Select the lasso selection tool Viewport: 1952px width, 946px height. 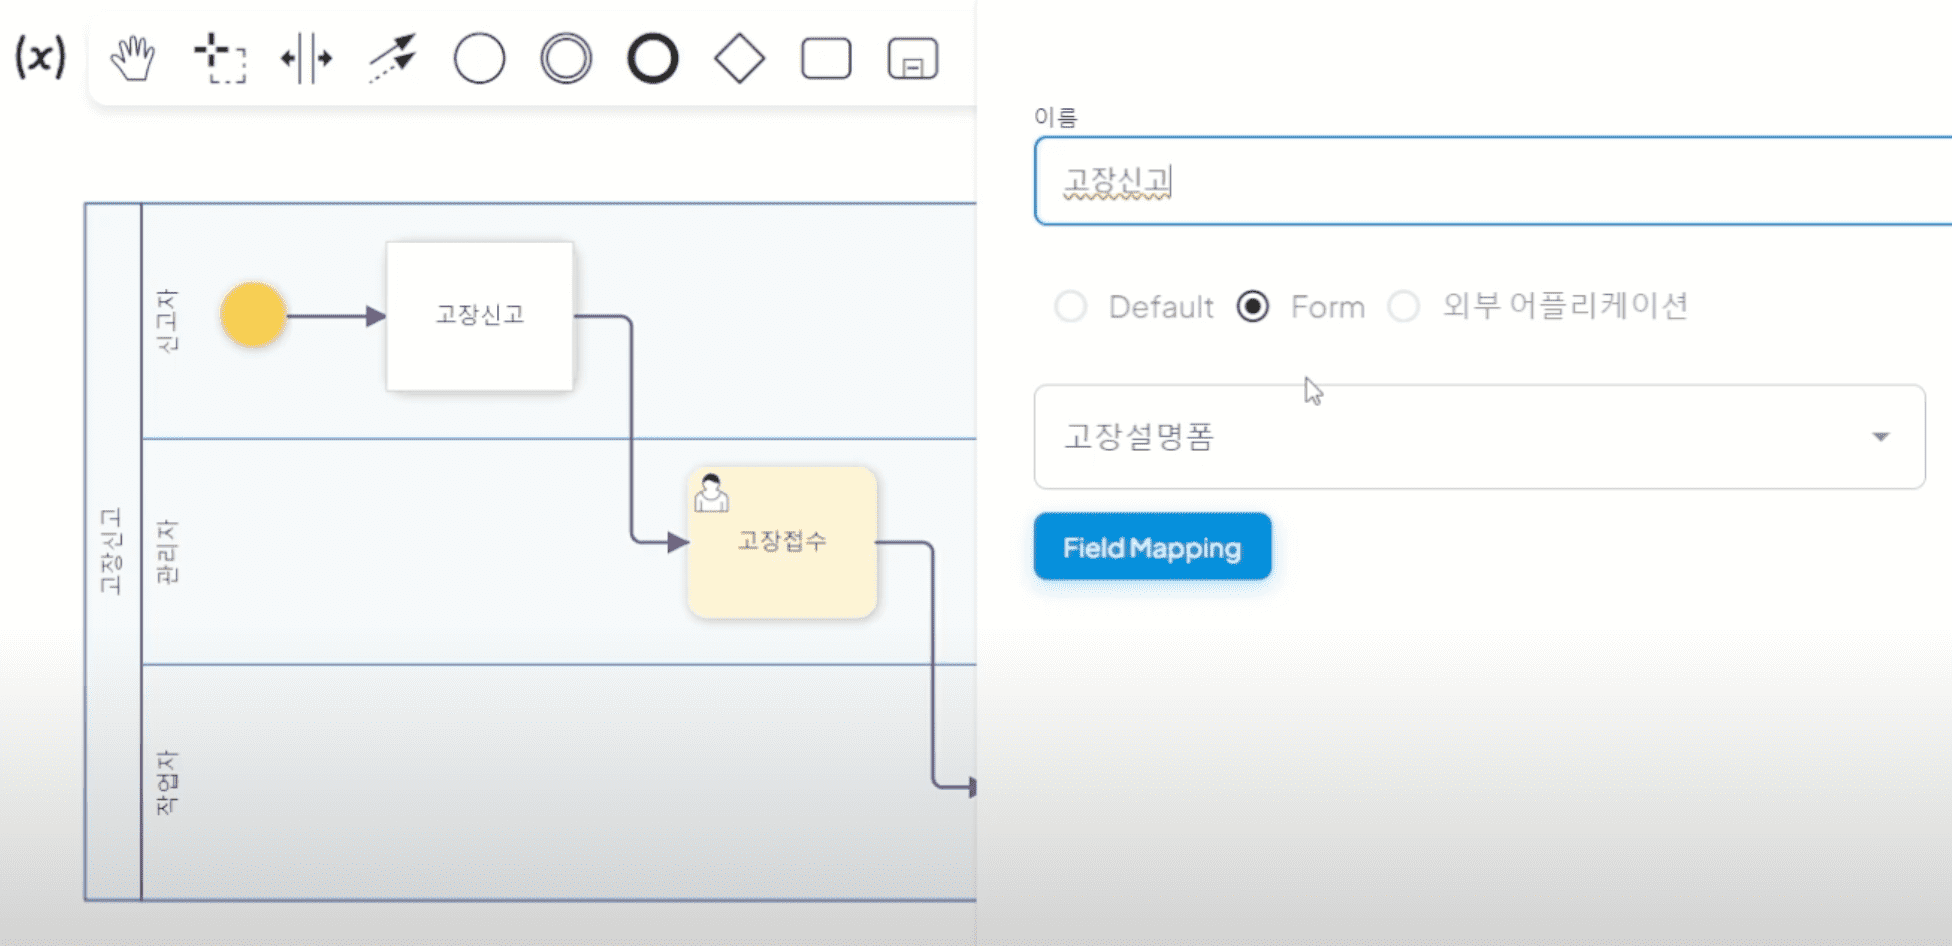tap(220, 58)
